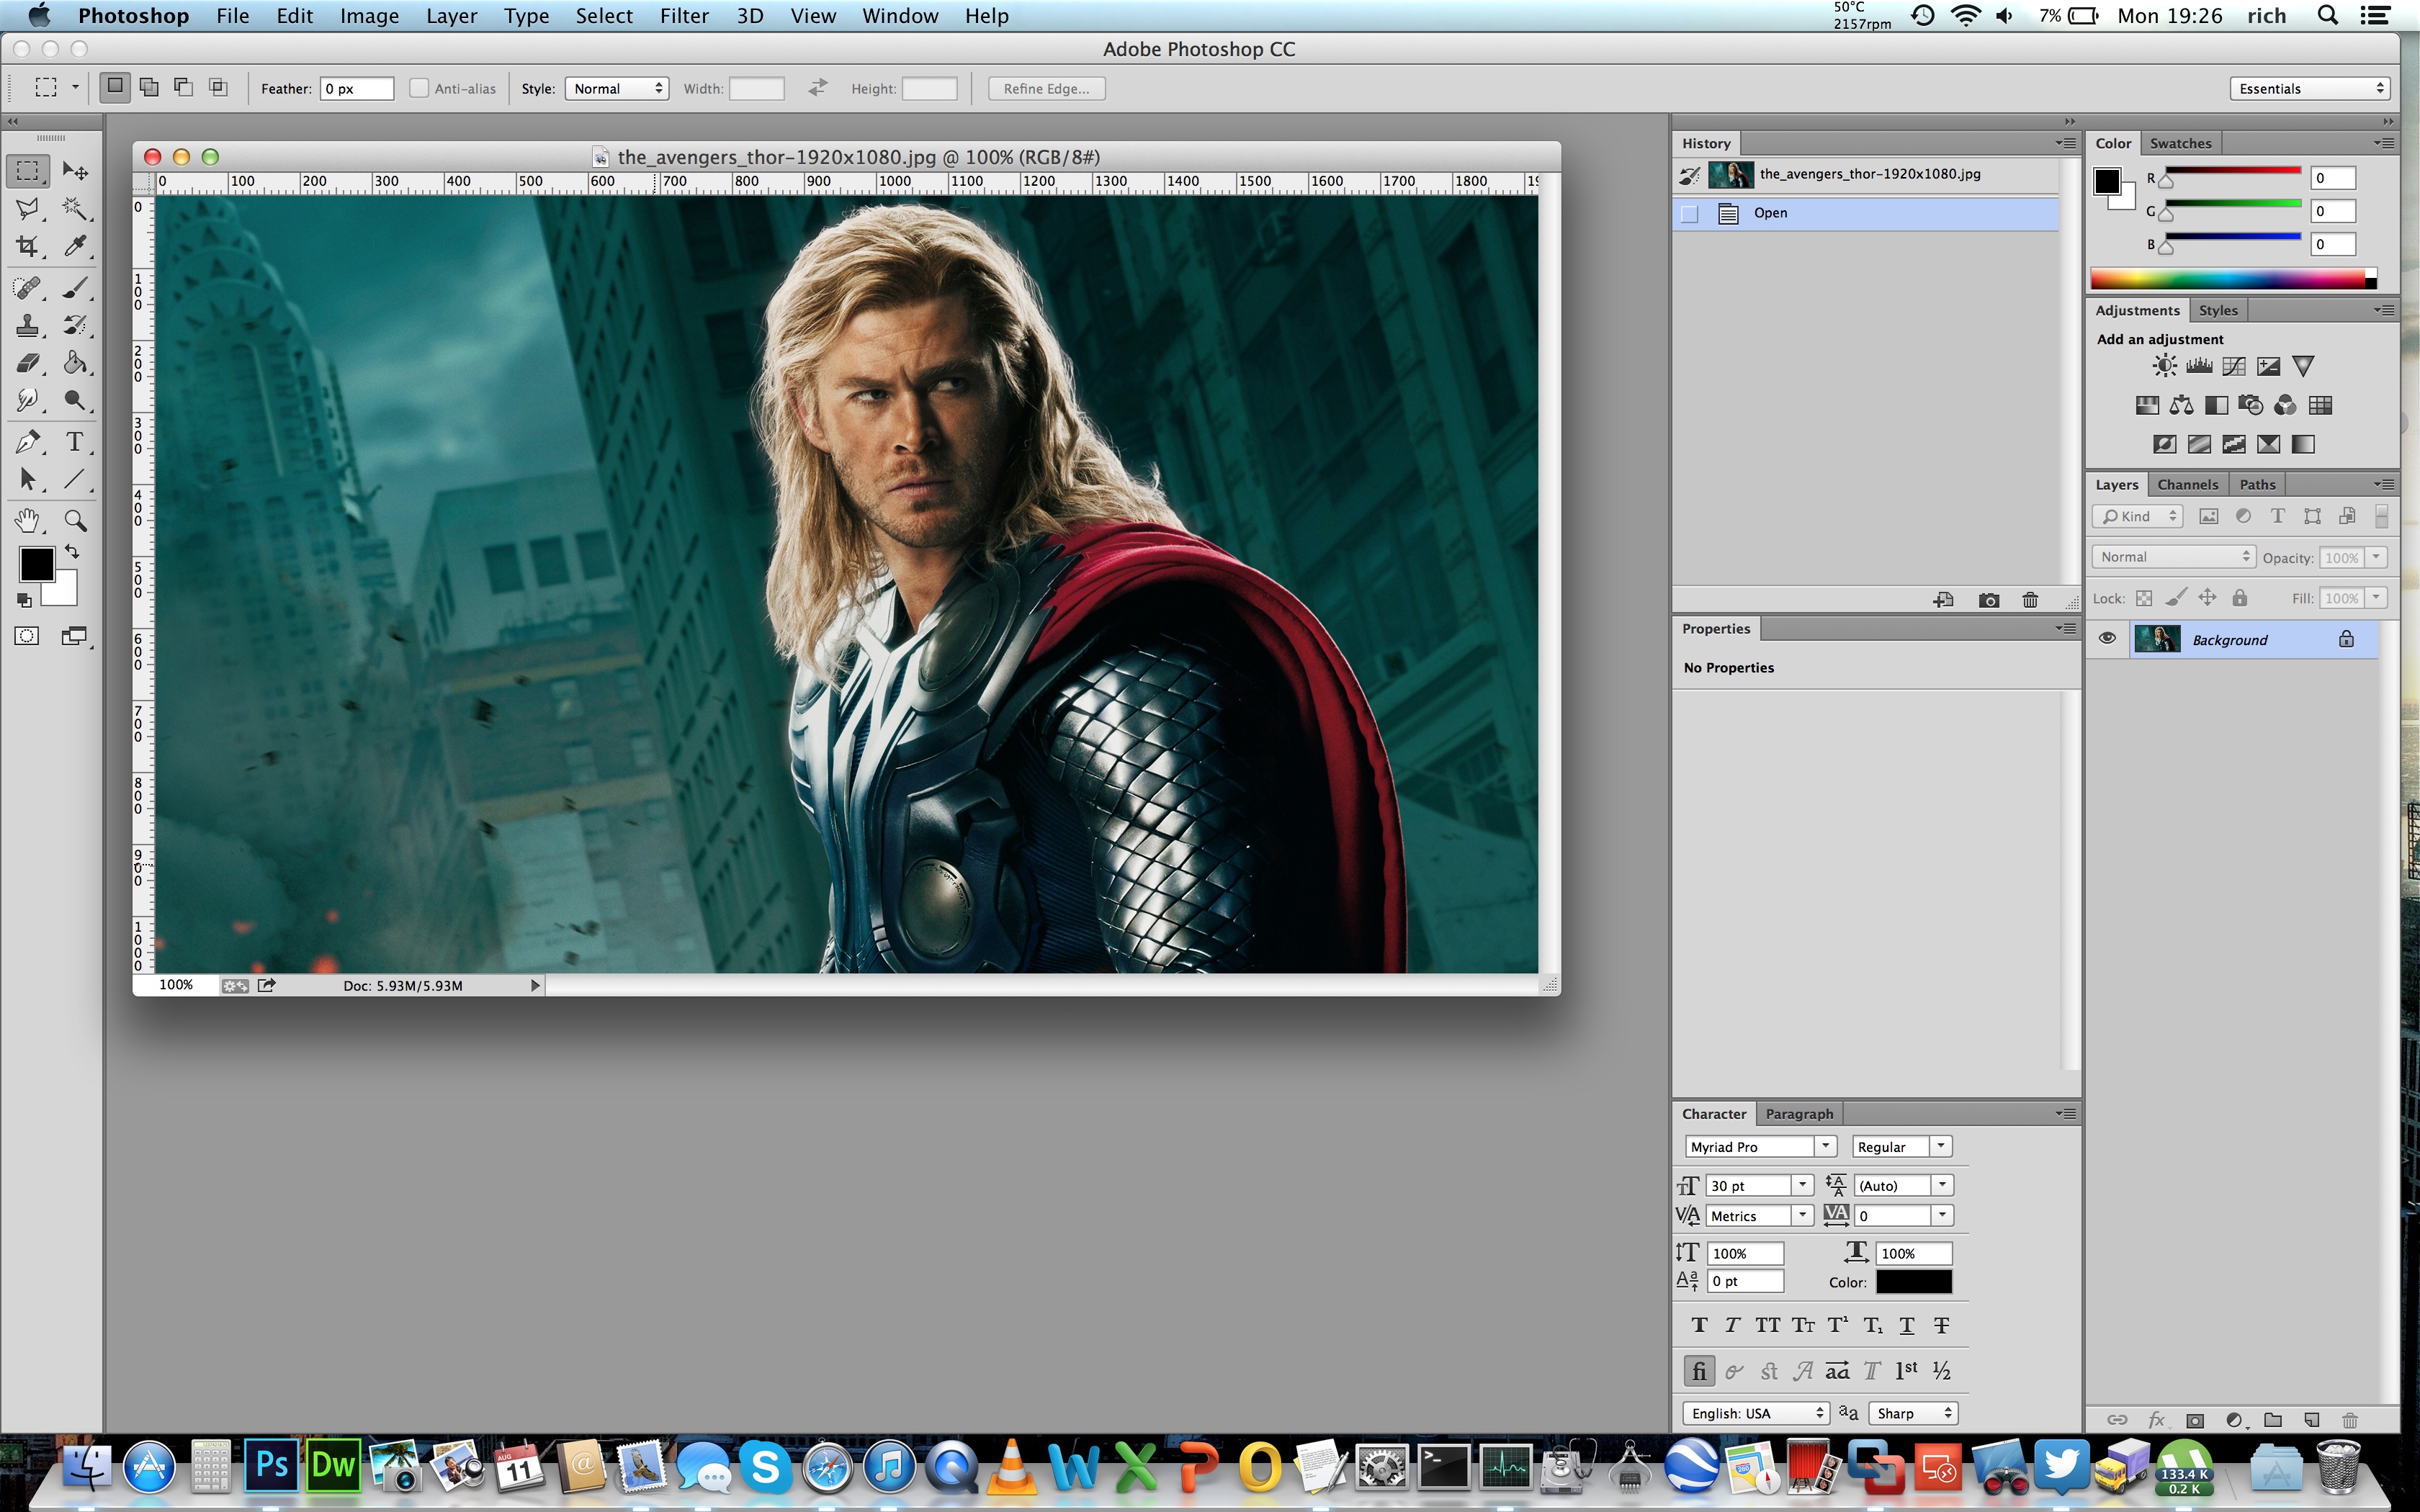Open the Essentials workspace dropdown
This screenshot has width=2420, height=1512.
(x=2309, y=88)
